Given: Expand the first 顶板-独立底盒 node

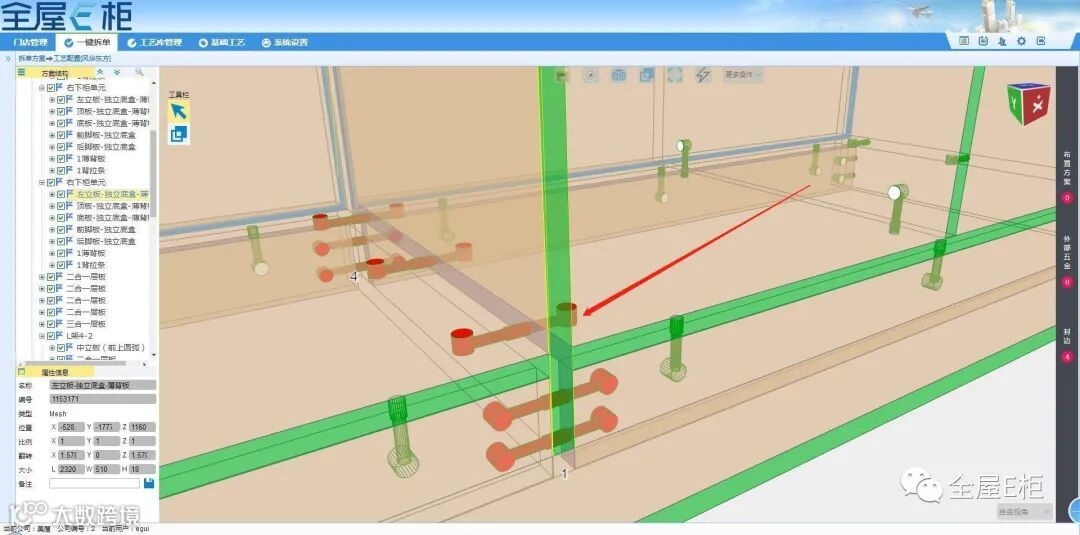Looking at the screenshot, I should point(52,112).
